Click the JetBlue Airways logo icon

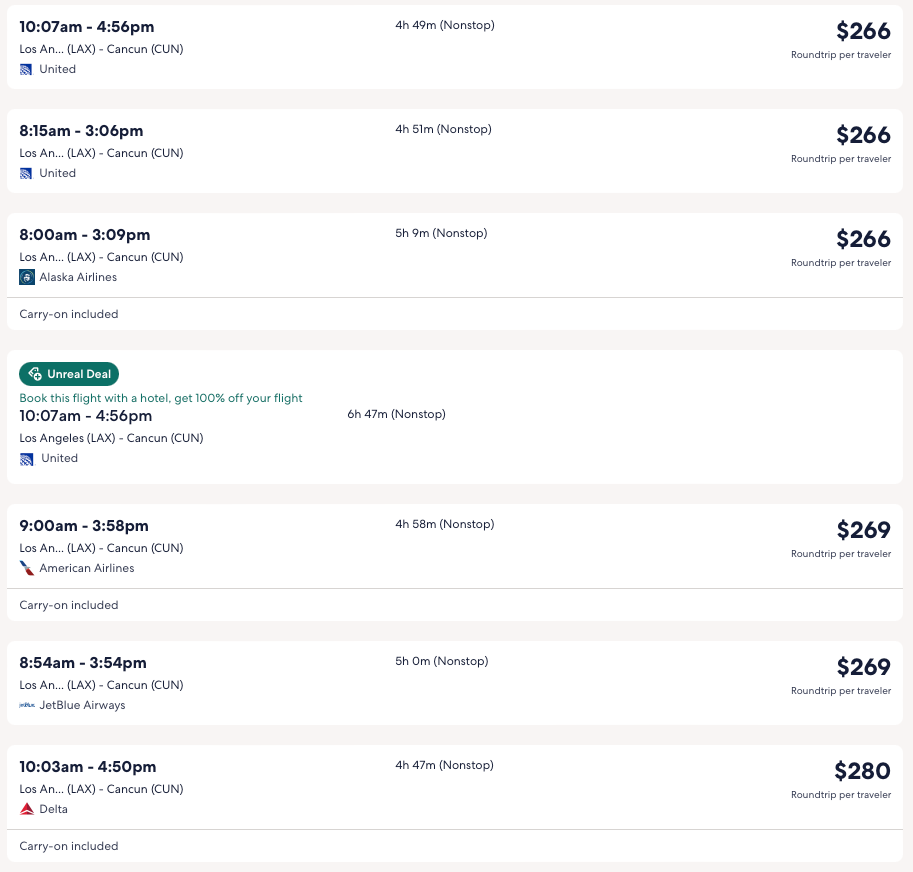27,705
